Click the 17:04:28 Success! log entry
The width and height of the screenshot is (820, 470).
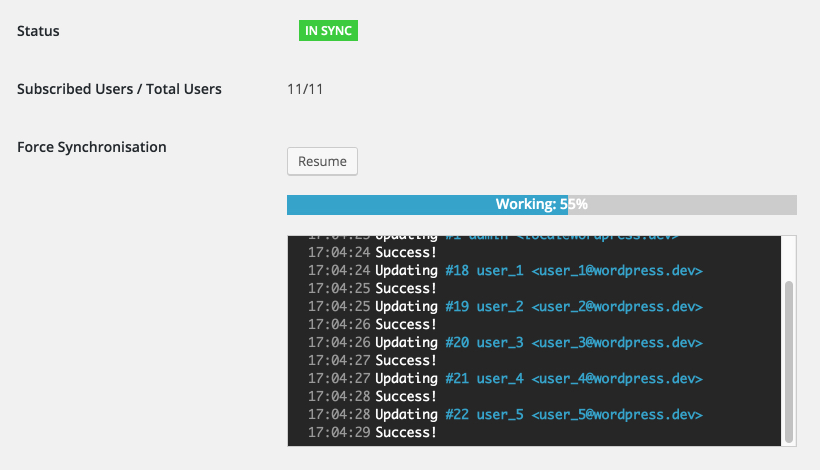(372, 397)
